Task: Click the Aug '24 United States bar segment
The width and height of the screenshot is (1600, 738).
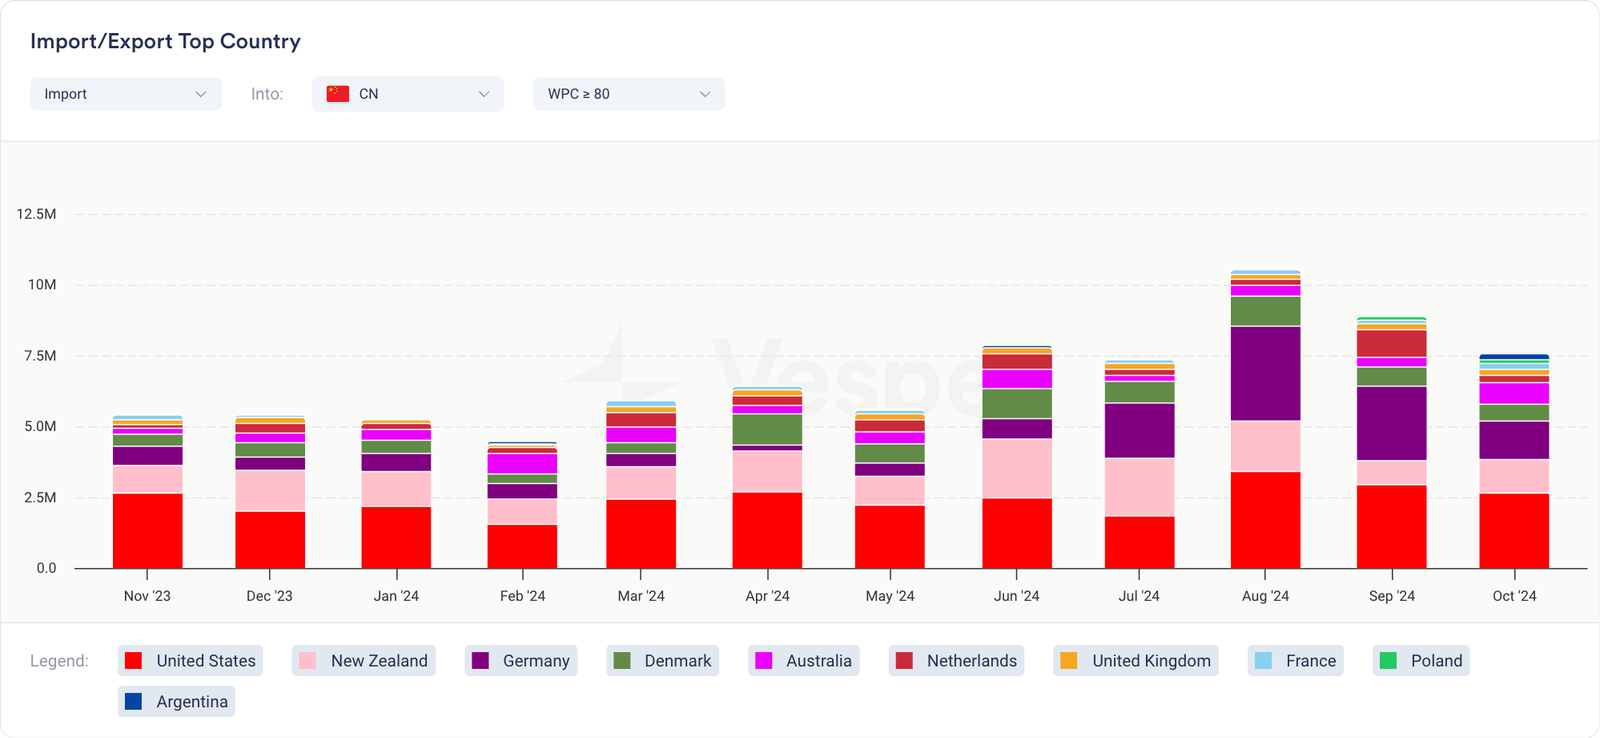Action: [1265, 520]
